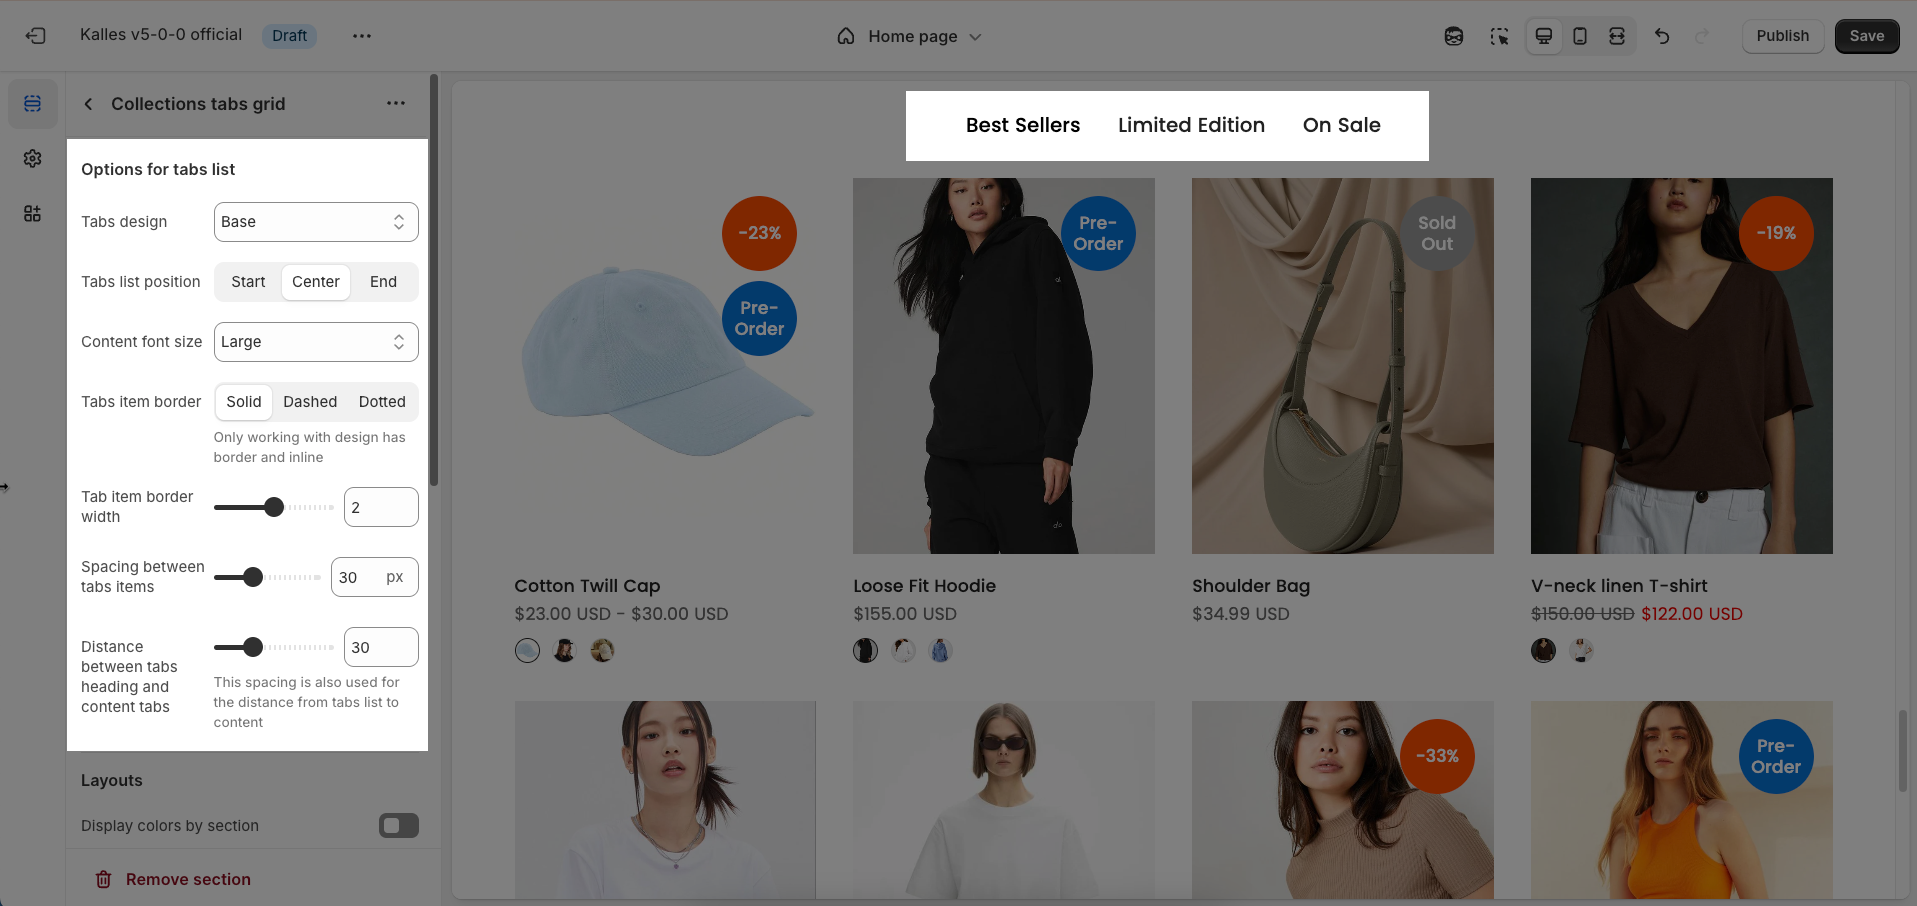Screen dimensions: 1917x906
Task: Activate the element inspector selection tool
Action: click(x=1499, y=36)
